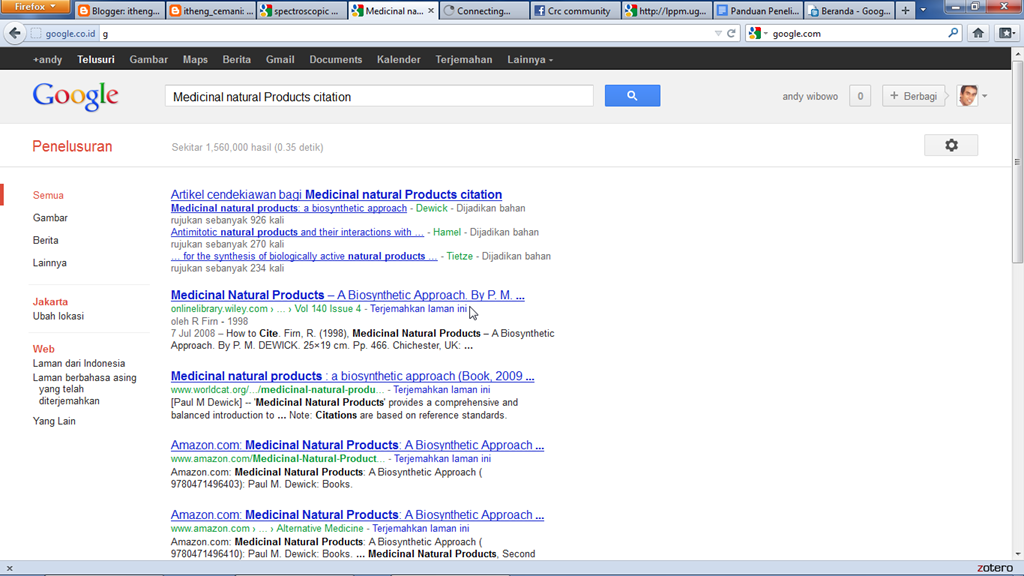Switch to the itheng_cemani tab
The height and width of the screenshot is (576, 1024).
[210, 10]
